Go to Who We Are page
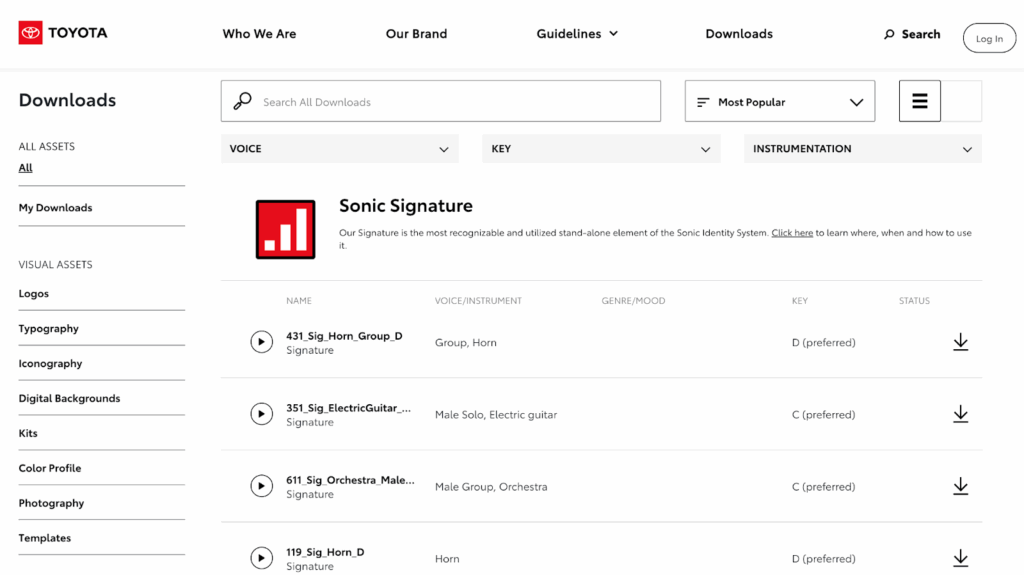1024x575 pixels. (x=259, y=34)
